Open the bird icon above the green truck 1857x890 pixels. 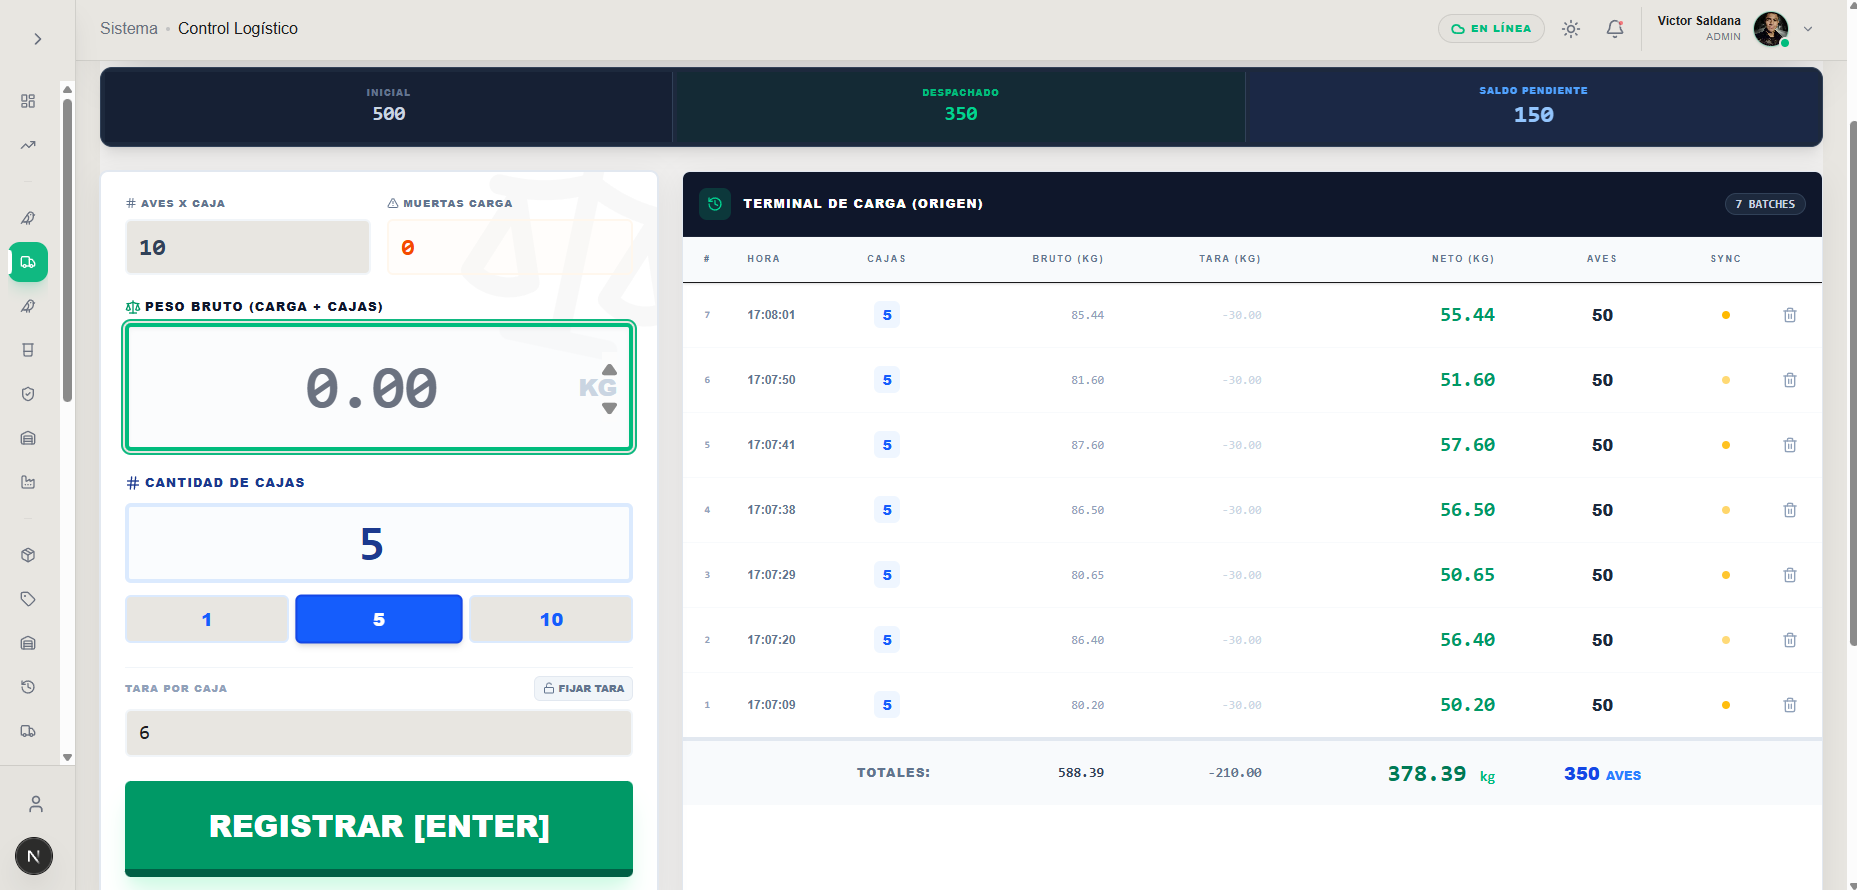pyautogui.click(x=28, y=218)
